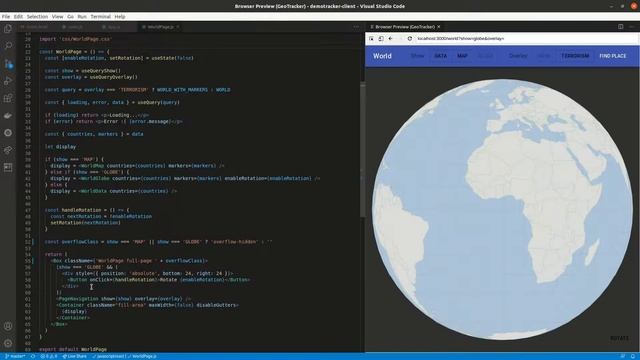
Task: Open Run and Debug view
Action: point(8,81)
